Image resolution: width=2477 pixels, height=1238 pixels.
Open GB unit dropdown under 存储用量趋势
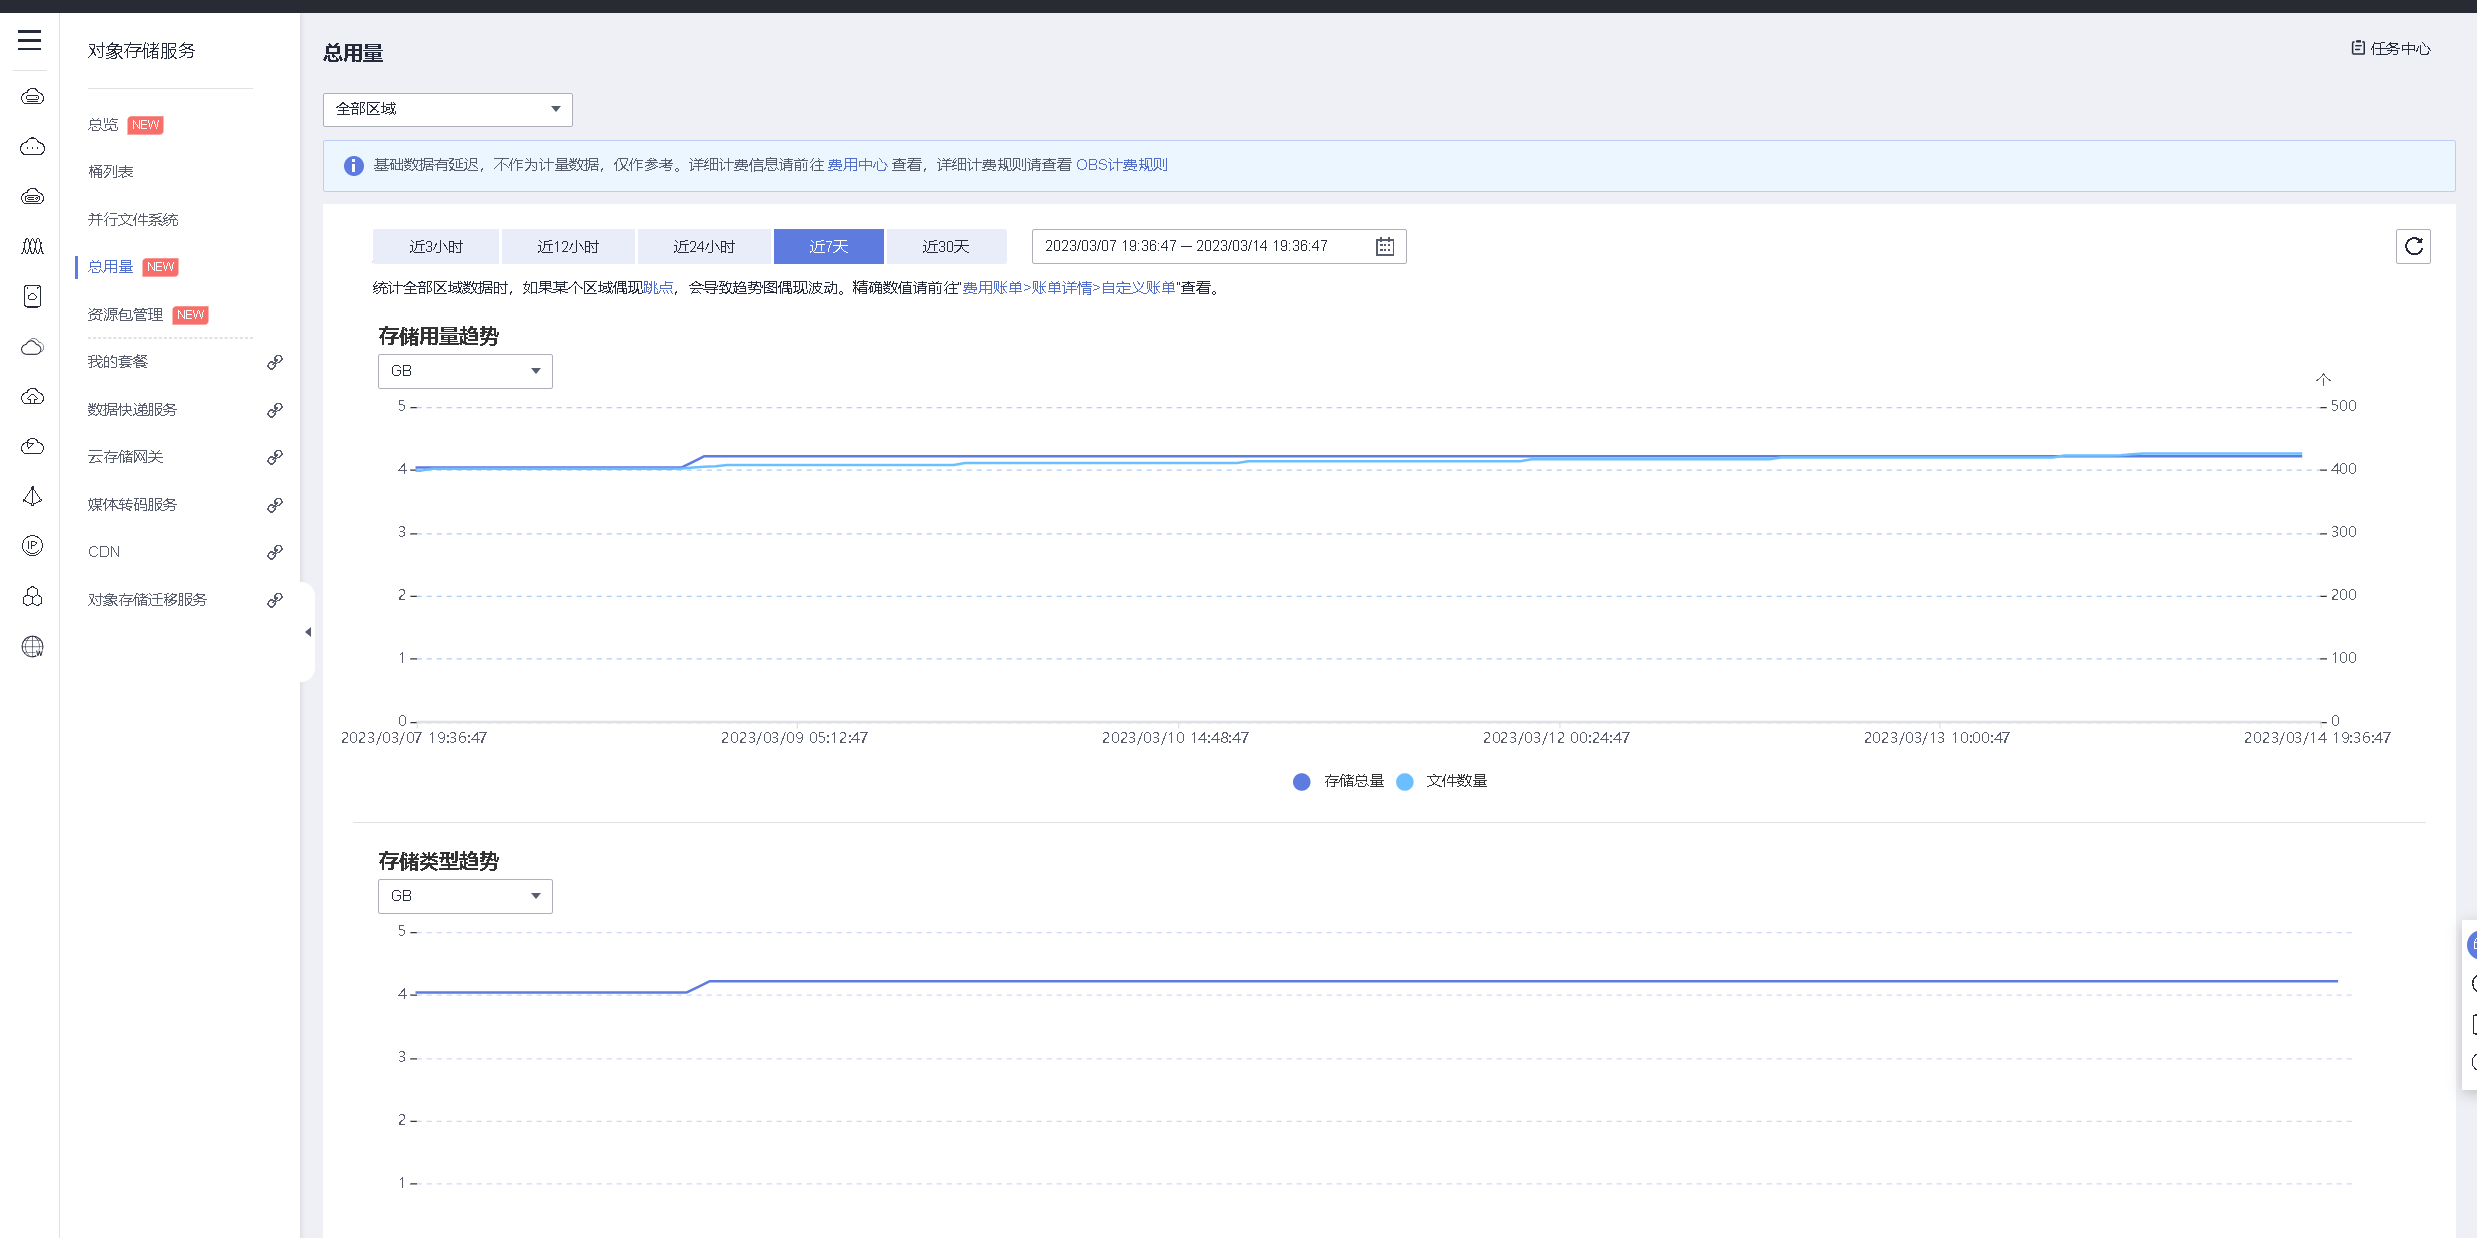click(465, 371)
